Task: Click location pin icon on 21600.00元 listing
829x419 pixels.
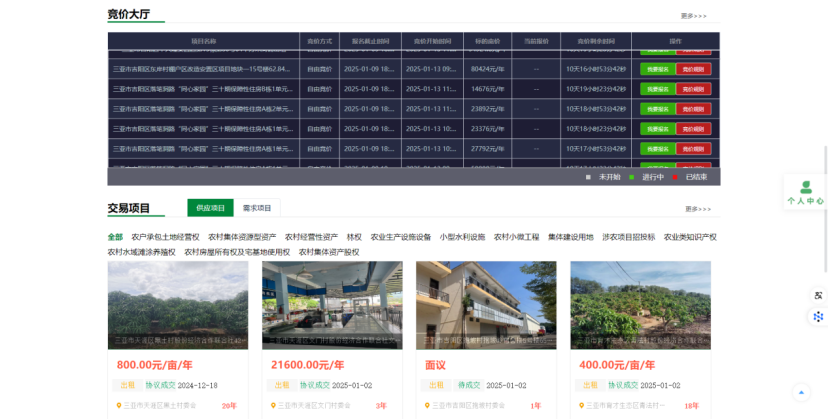Action: click(x=273, y=406)
